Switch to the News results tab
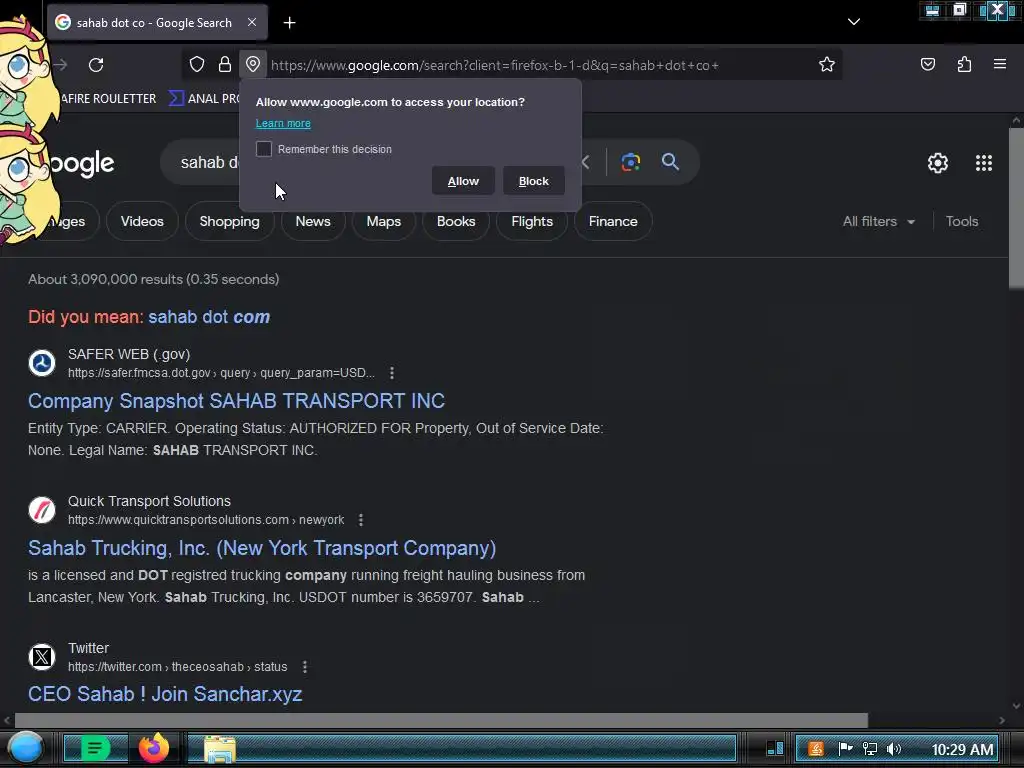The width and height of the screenshot is (1024, 768). coord(313,221)
